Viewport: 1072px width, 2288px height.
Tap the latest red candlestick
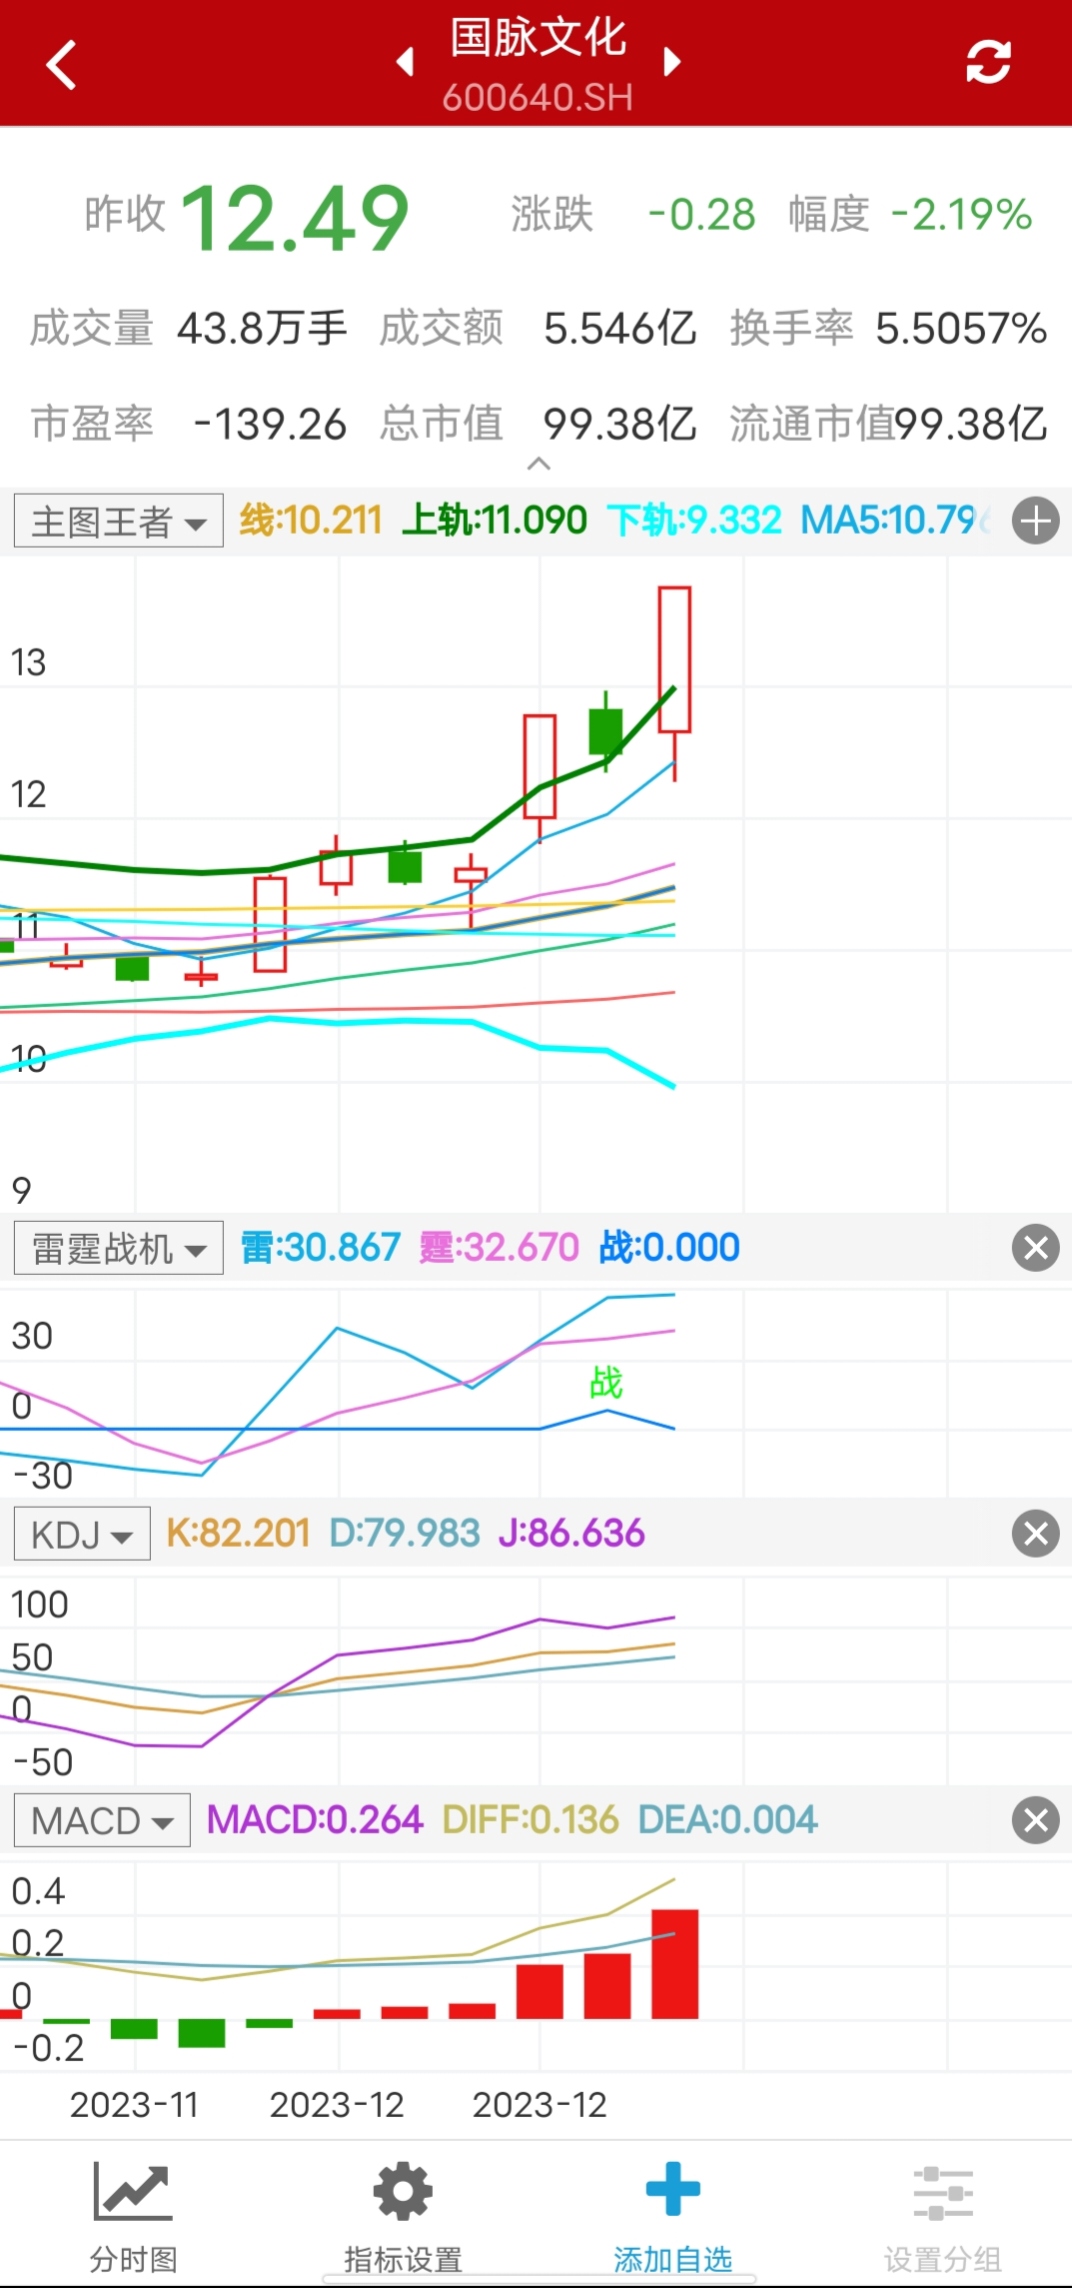(674, 660)
